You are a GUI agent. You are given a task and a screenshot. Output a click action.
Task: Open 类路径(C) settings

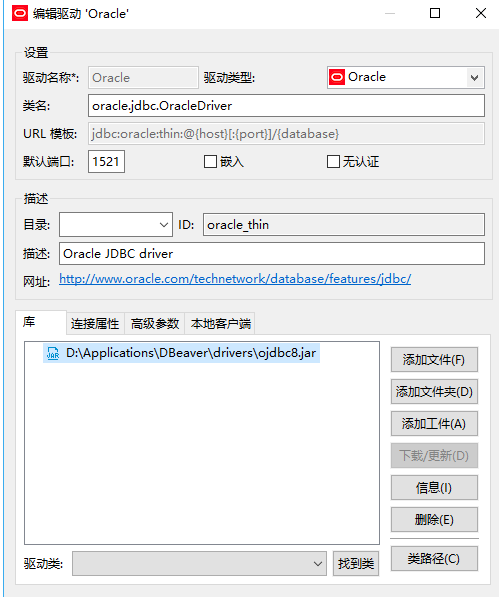[434, 559]
